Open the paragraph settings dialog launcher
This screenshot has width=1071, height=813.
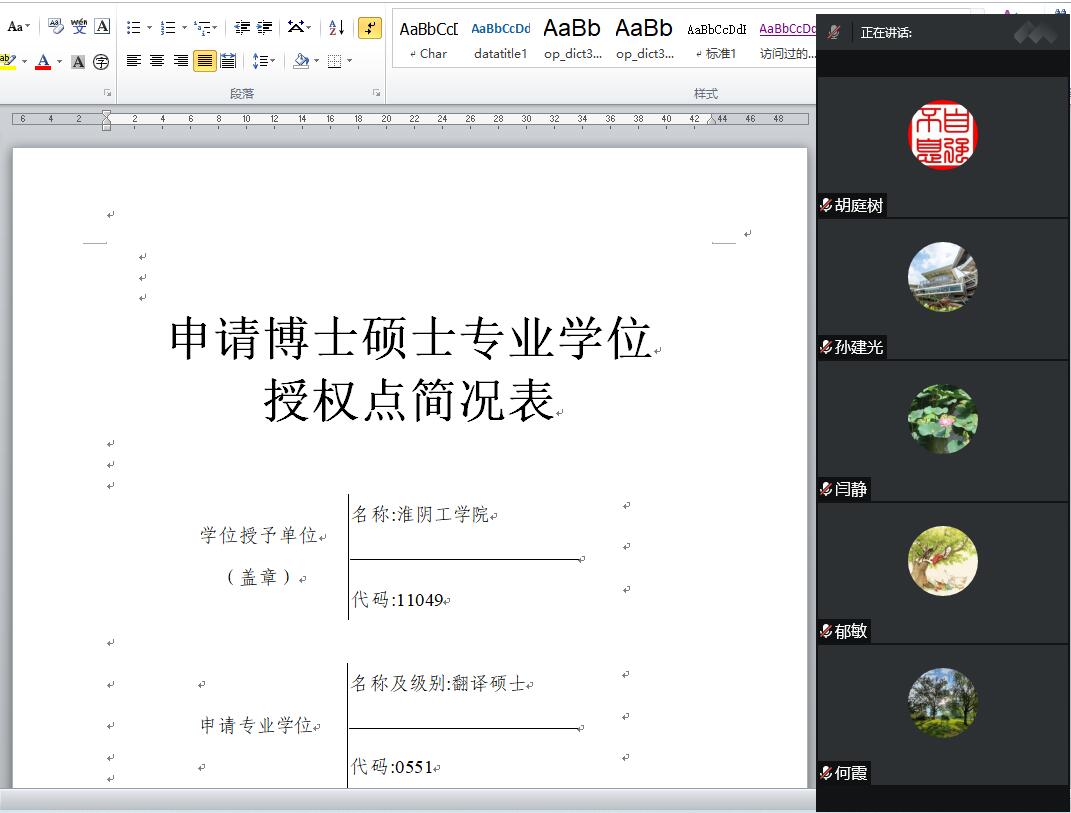click(377, 93)
